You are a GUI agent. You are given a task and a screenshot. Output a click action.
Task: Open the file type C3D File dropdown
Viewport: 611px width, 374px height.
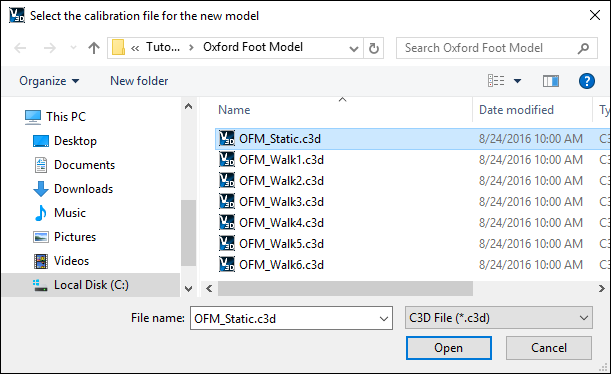[x=499, y=318]
